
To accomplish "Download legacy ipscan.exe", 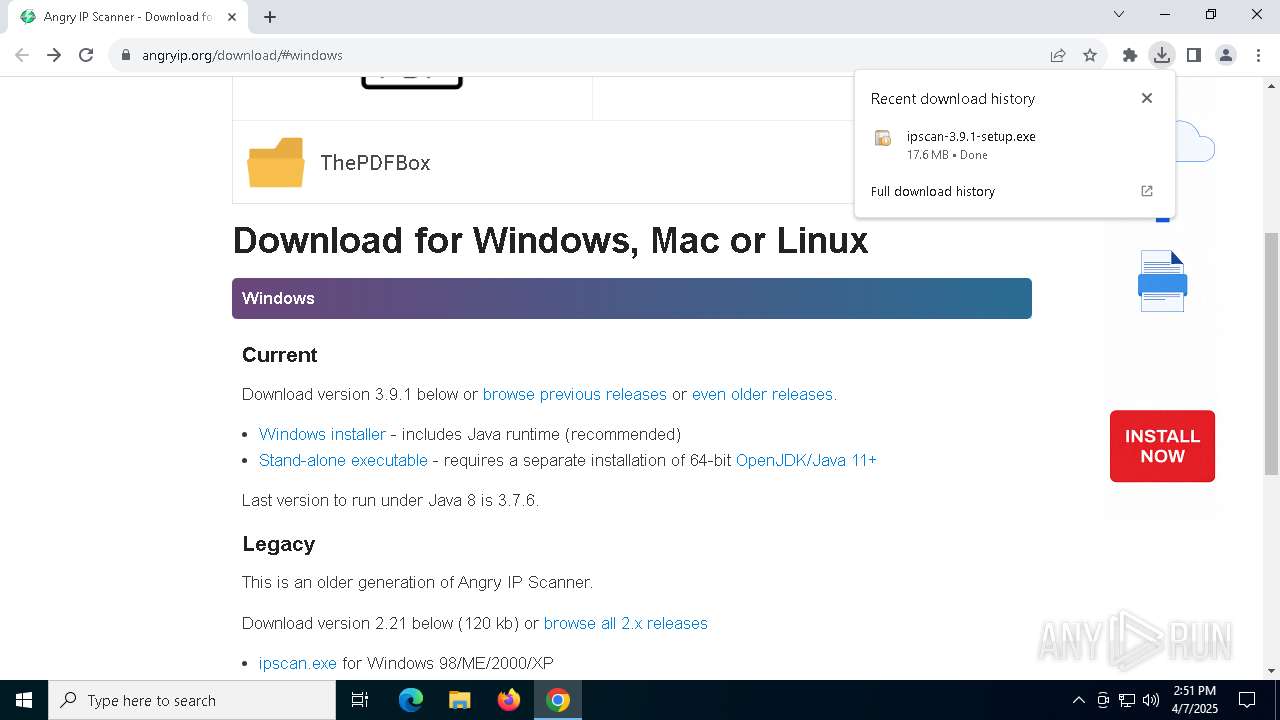I will pyautogui.click(x=298, y=663).
